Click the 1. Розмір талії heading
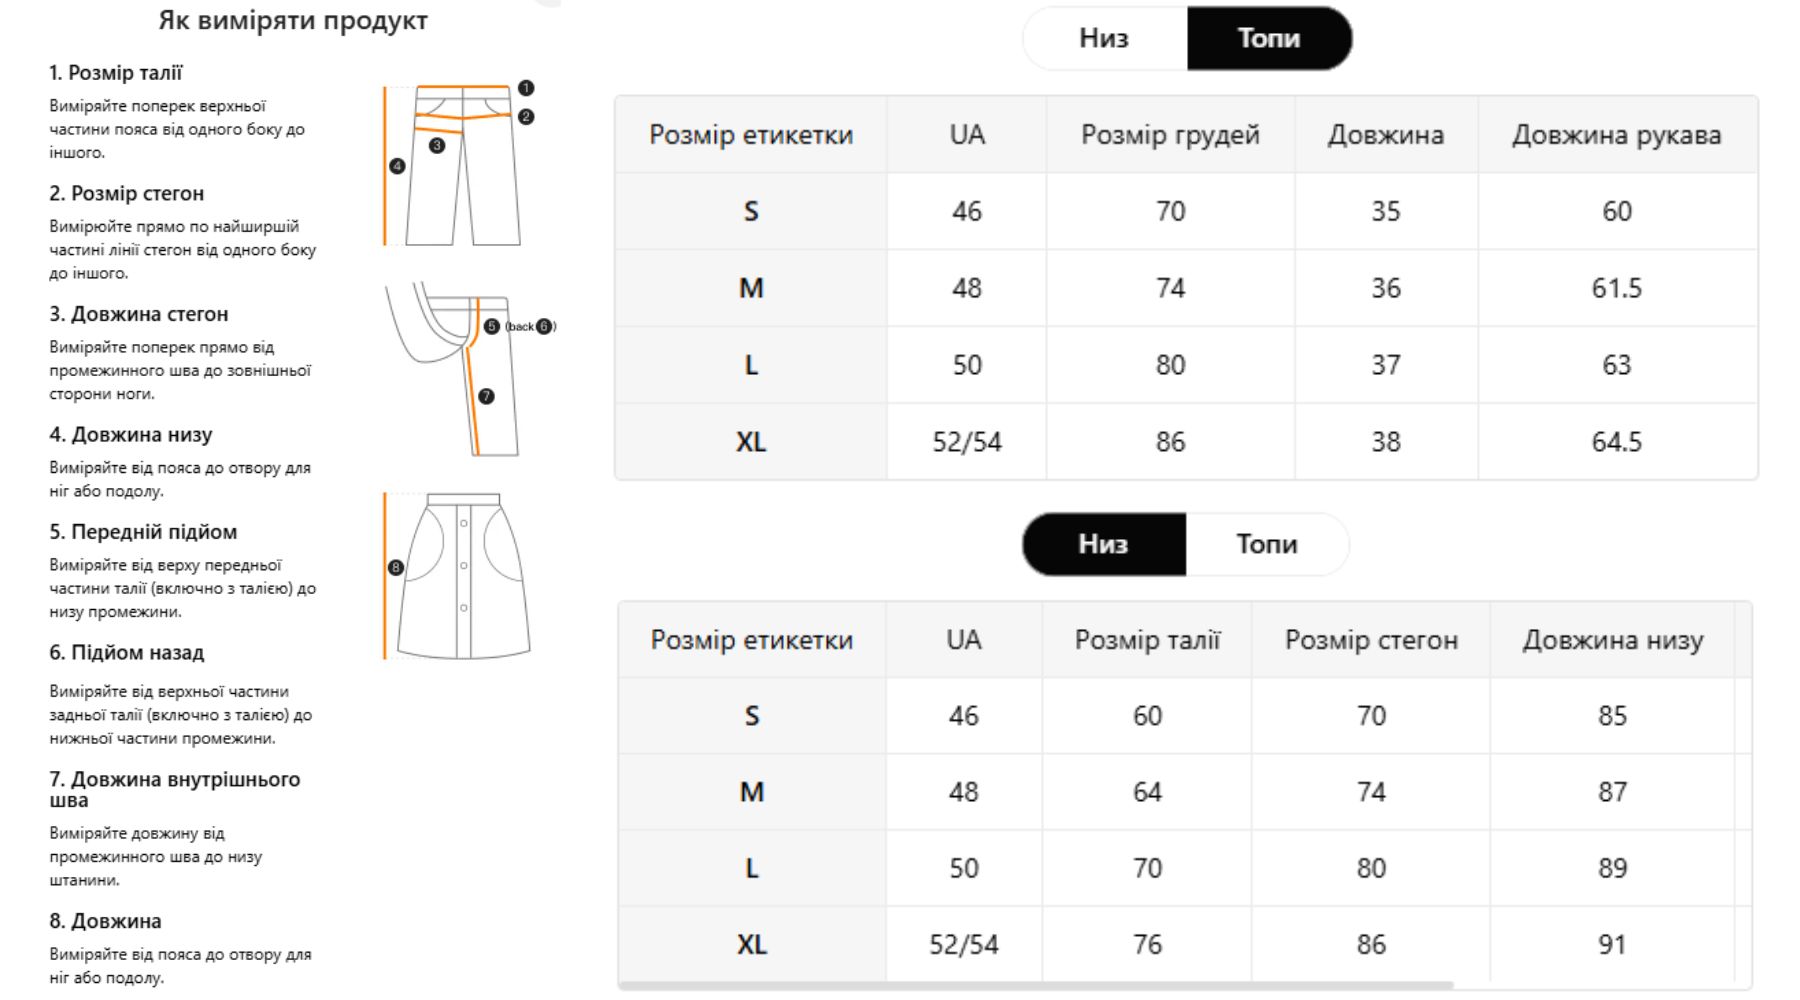 (x=116, y=73)
